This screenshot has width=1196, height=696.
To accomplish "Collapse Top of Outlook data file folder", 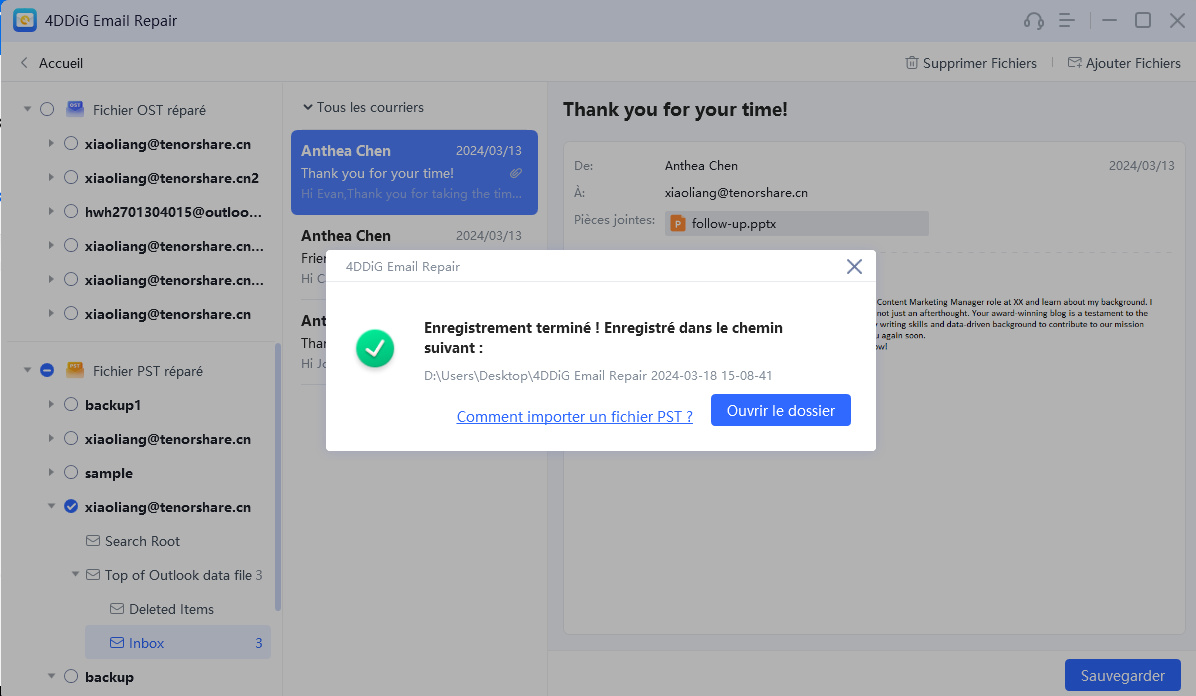I will [x=75, y=574].
